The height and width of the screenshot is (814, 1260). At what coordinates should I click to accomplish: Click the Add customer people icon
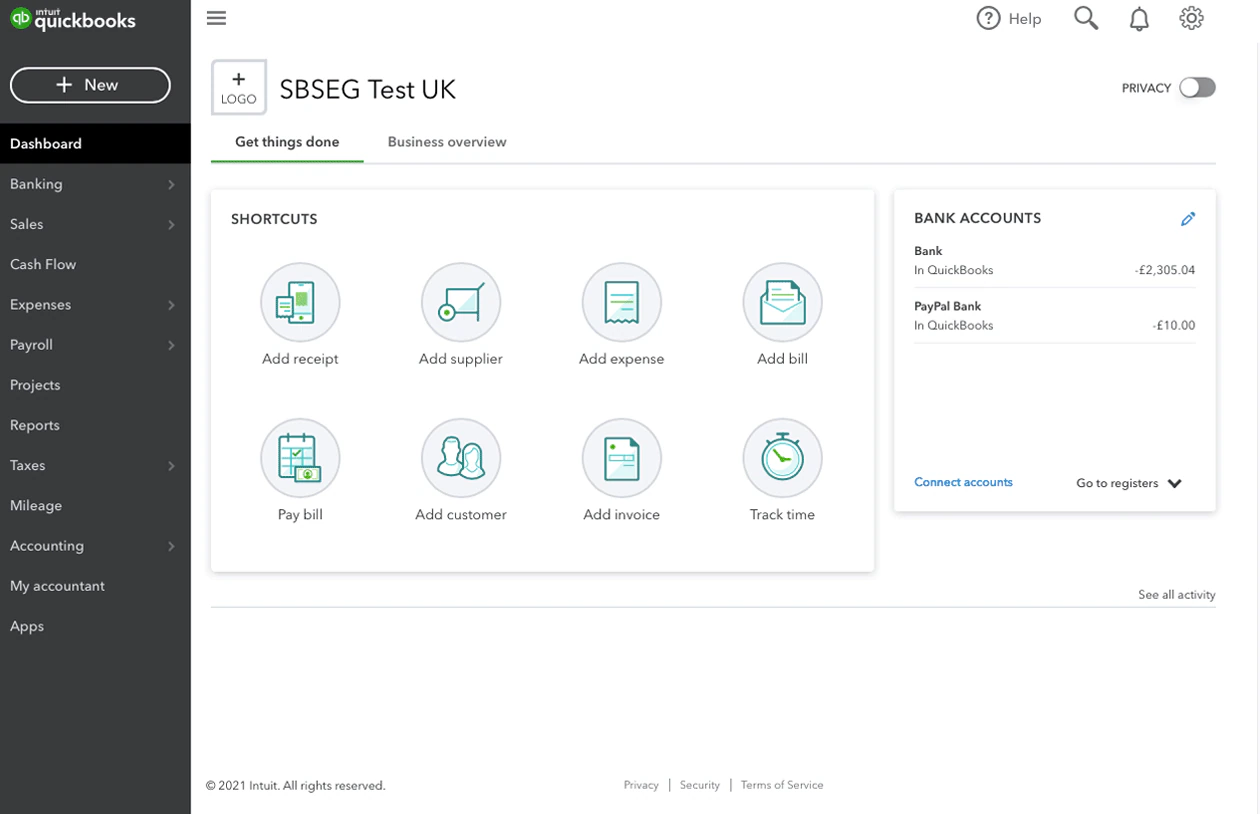(461, 458)
